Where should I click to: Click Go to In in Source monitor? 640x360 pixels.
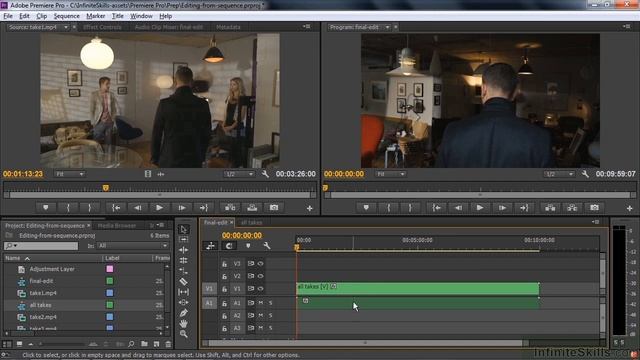click(x=116, y=208)
